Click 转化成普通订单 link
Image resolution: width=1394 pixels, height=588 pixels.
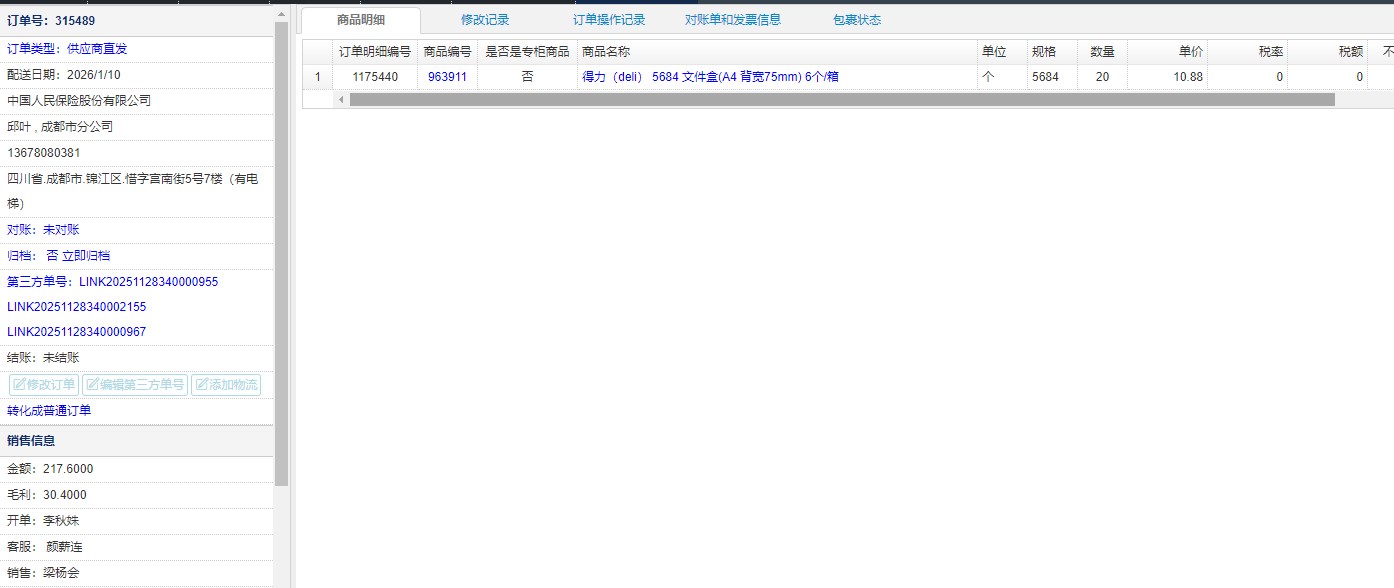click(x=49, y=411)
